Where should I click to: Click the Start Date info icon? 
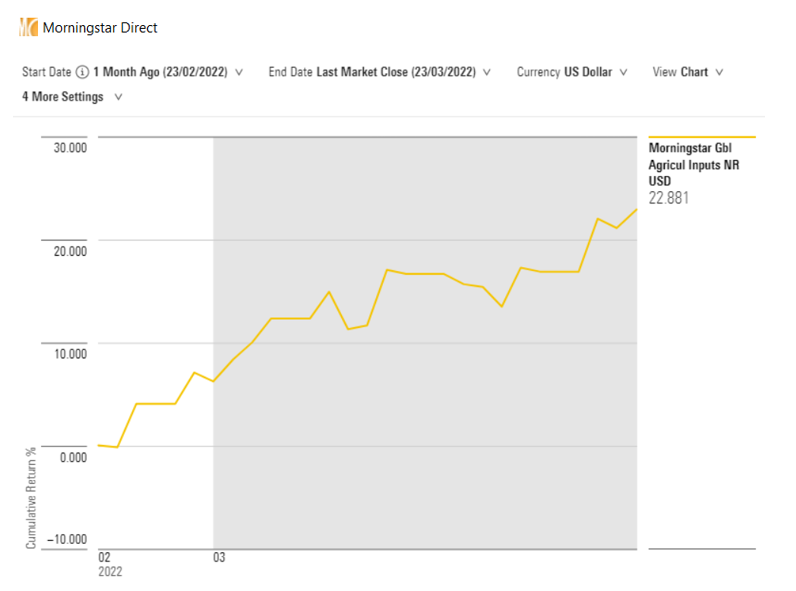tap(82, 72)
